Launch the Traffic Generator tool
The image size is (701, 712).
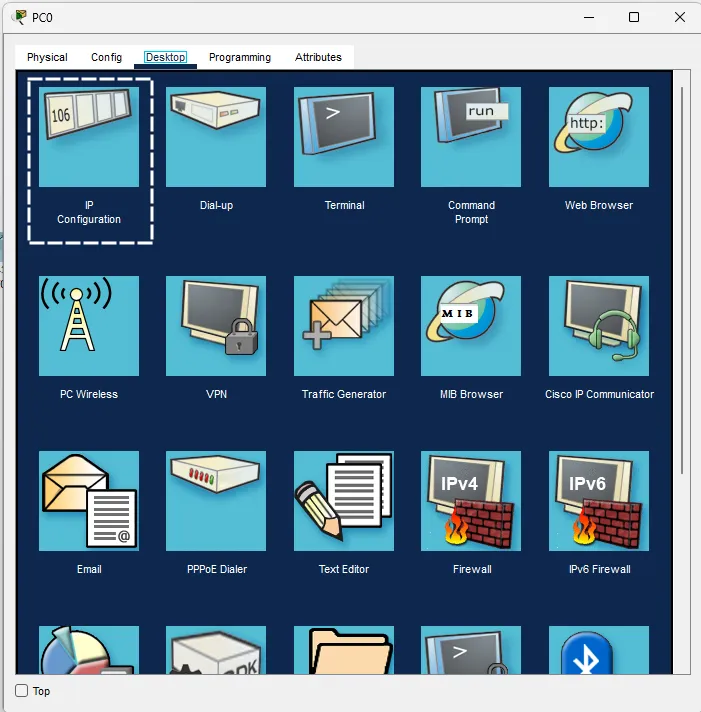344,326
